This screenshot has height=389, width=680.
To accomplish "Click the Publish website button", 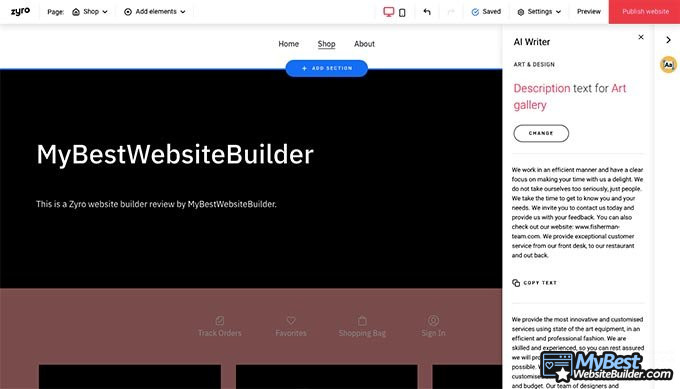I will 644,12.
